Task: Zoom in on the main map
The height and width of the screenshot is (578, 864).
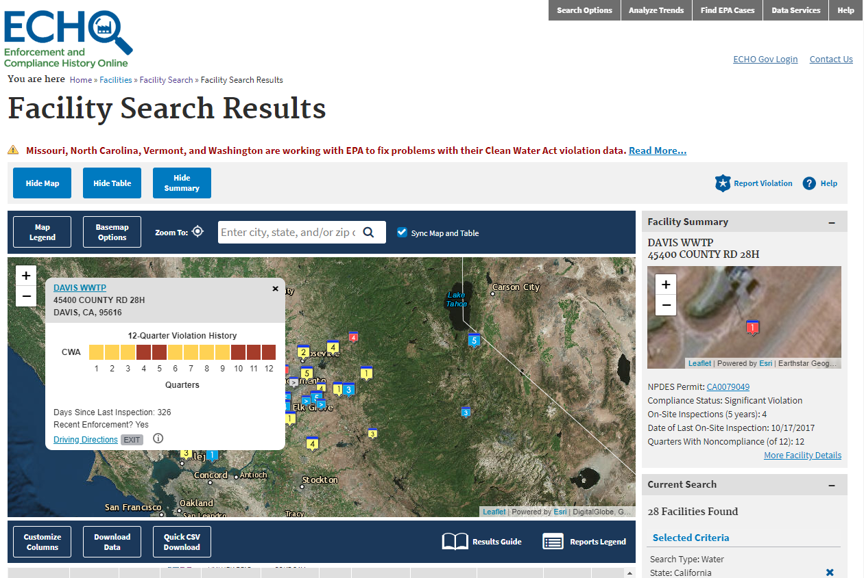Action: point(26,276)
